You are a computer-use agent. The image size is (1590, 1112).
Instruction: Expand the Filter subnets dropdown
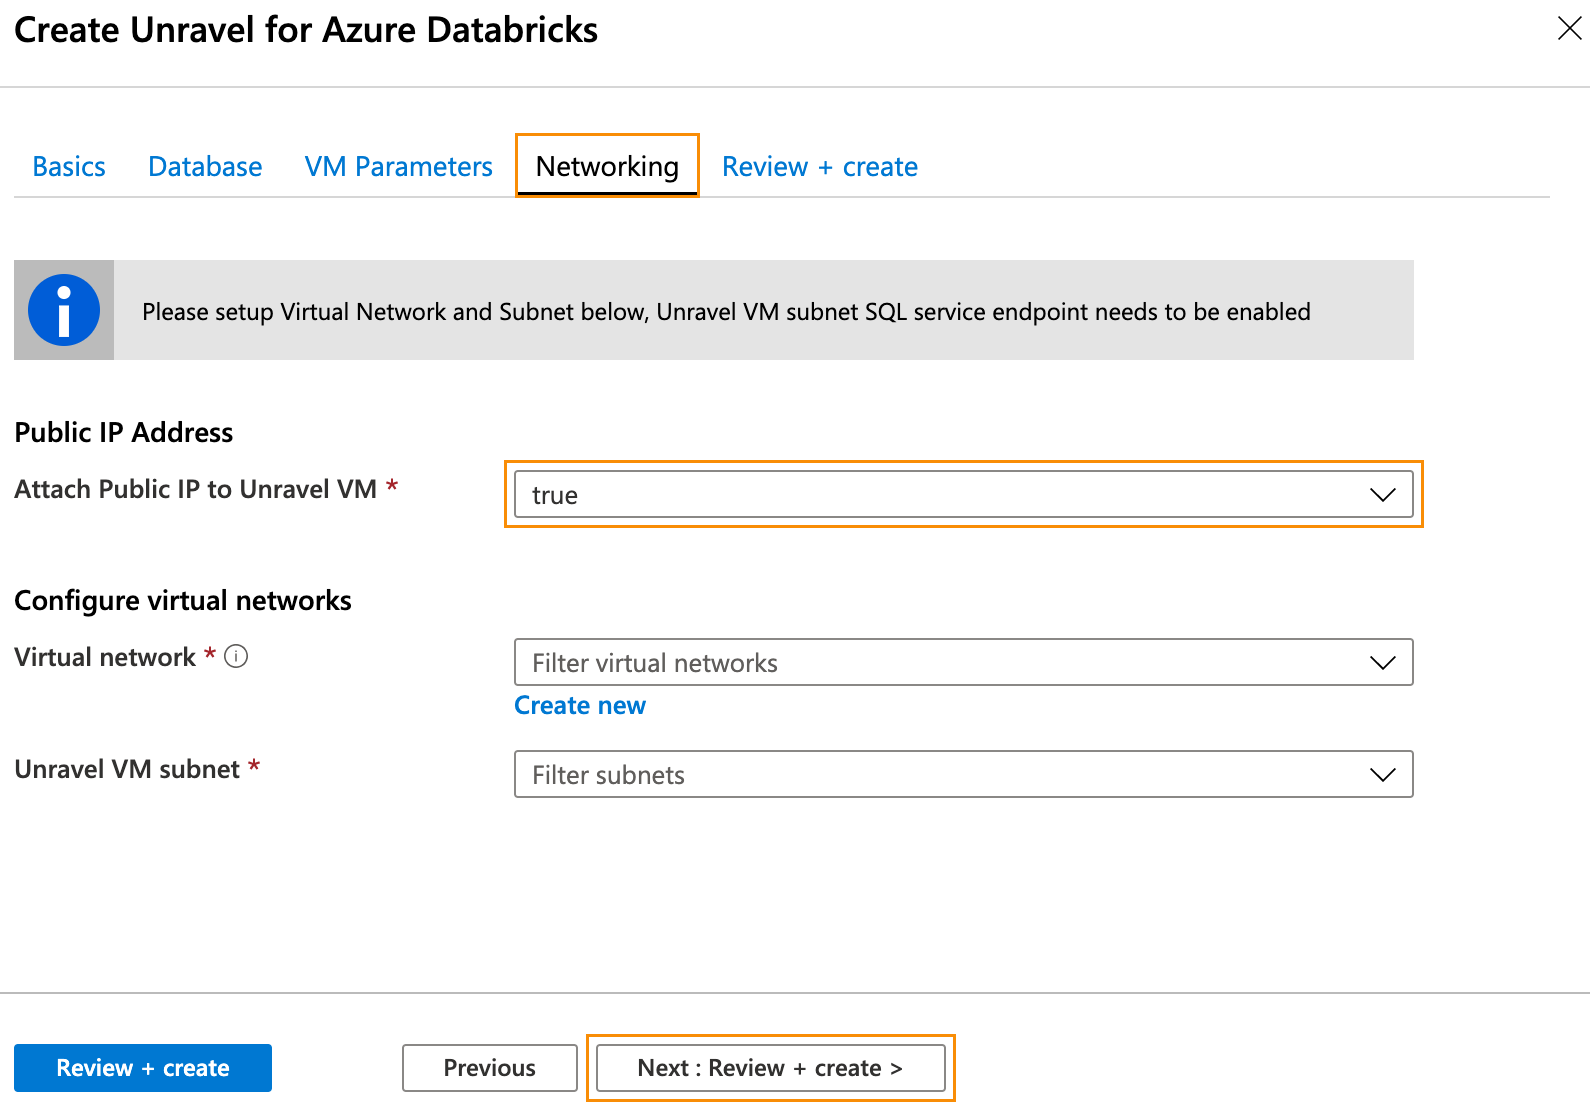pyautogui.click(x=963, y=774)
